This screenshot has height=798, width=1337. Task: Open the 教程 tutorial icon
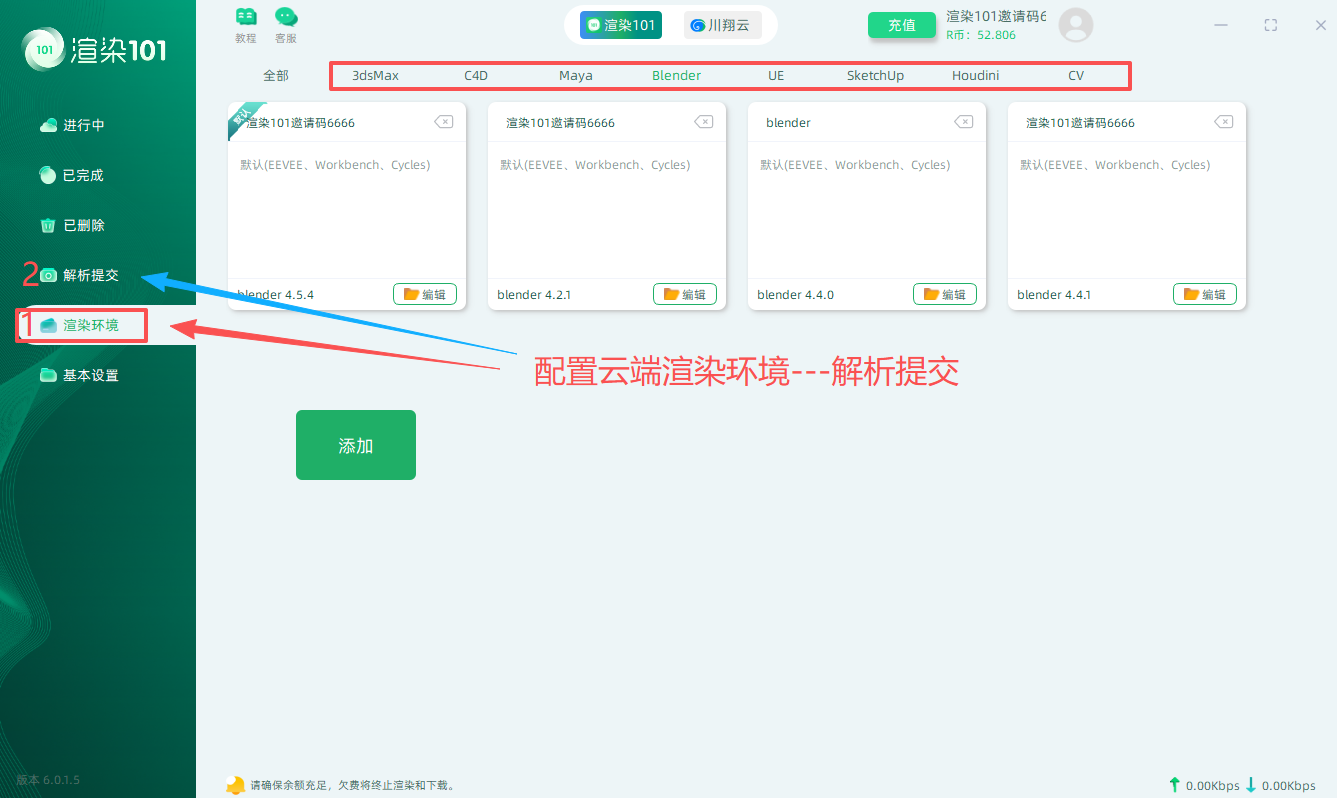click(246, 25)
